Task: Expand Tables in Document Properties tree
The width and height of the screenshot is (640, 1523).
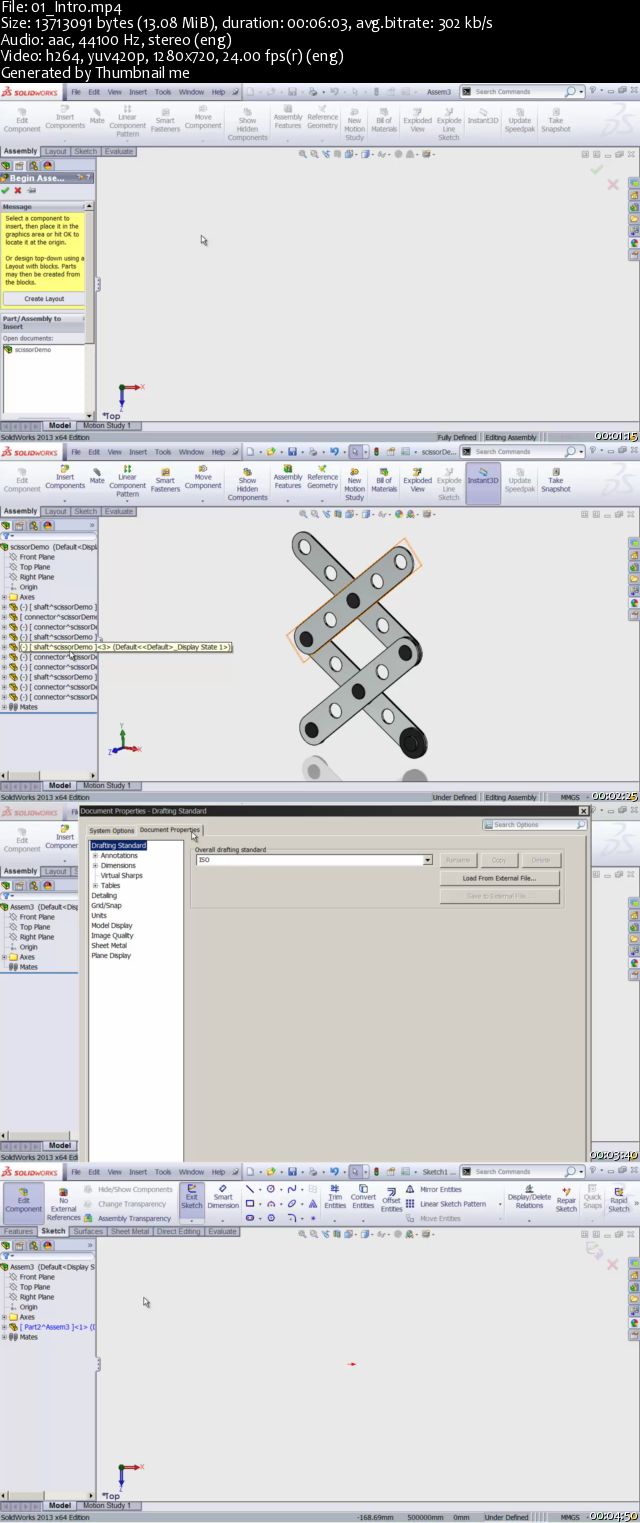Action: 95,886
